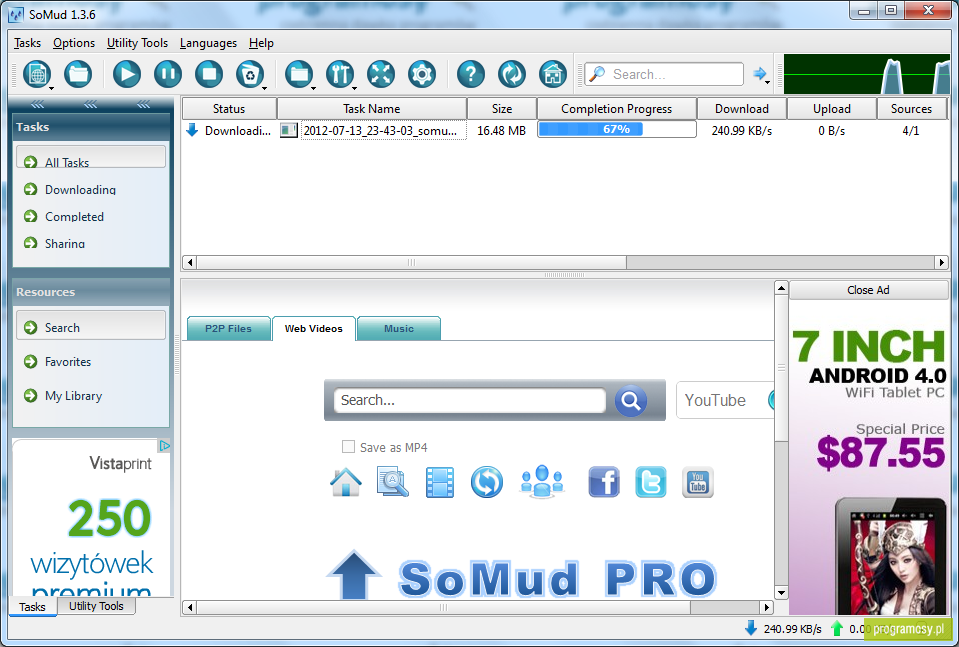Viewport: 959px width, 647px height.
Task: Open the Languages menu
Action: coord(209,43)
